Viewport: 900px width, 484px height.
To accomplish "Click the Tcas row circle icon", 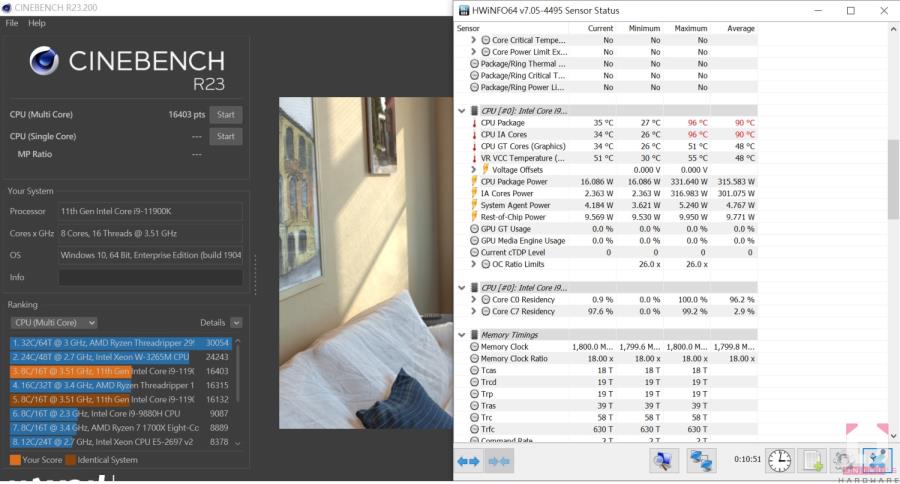I will tap(474, 370).
